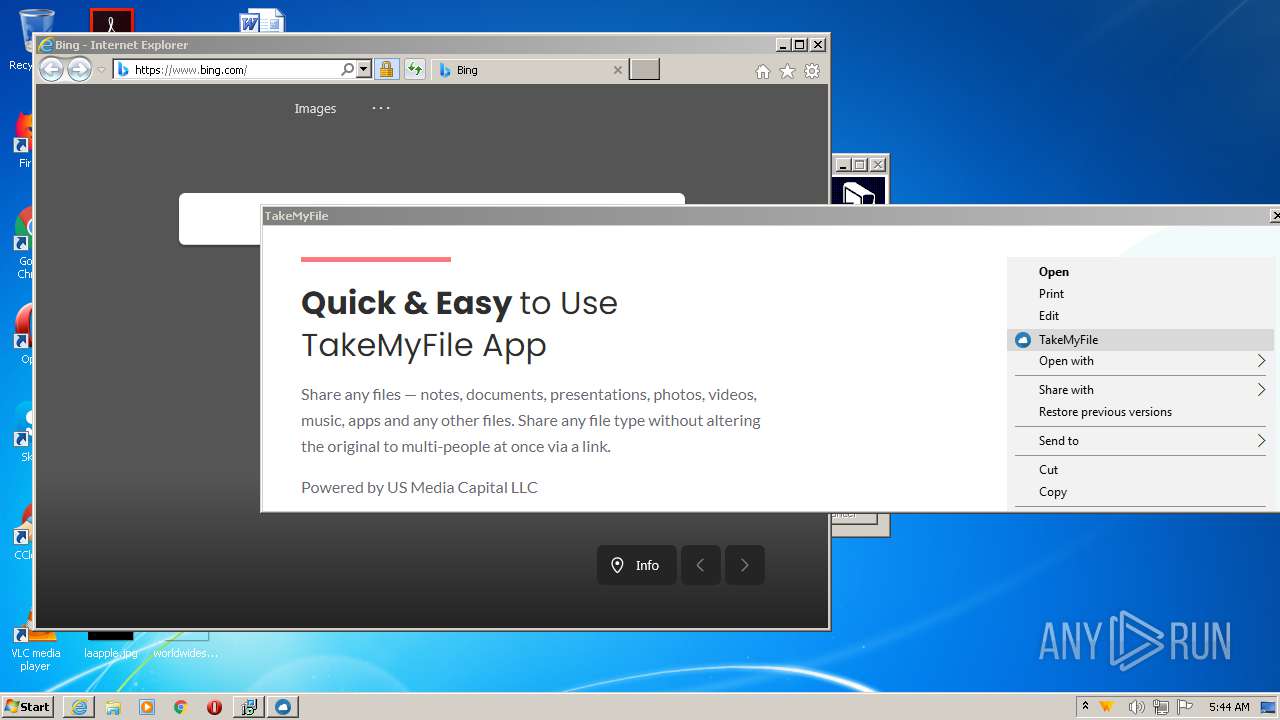Show hidden system tray icons
1280x720 pixels.
(x=1085, y=706)
